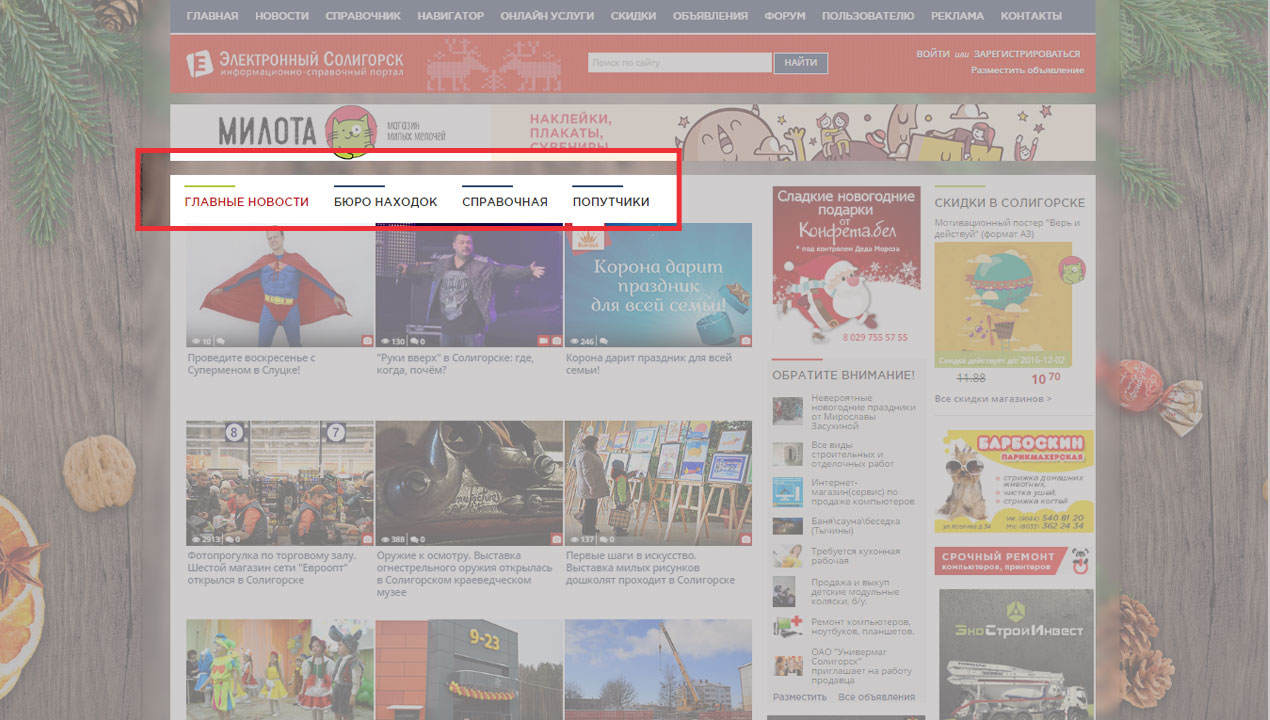
Task: Open "Разместить объявление" link in the header
Action: point(1026,70)
